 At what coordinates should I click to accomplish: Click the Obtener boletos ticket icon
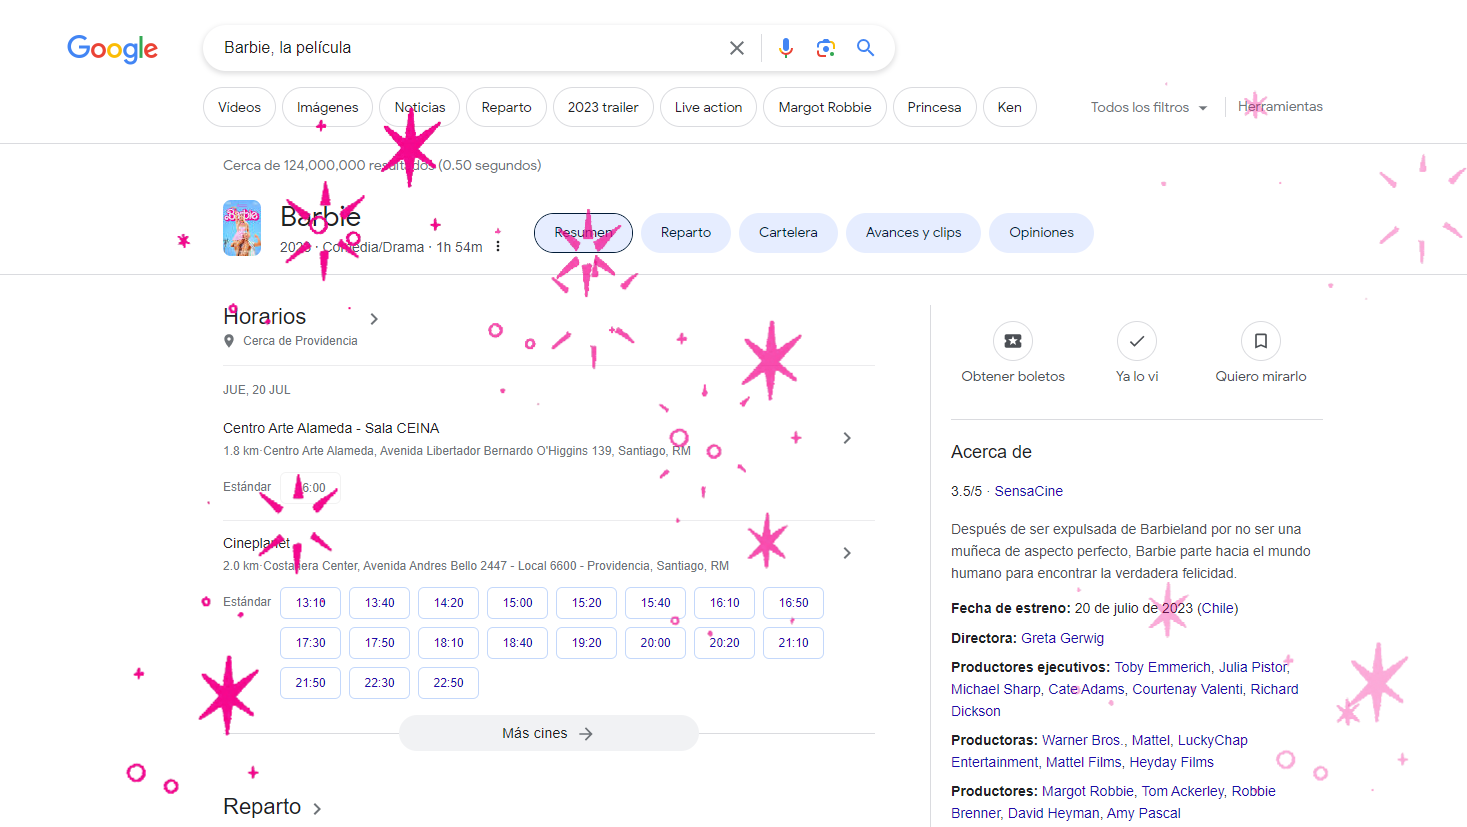(x=1013, y=341)
